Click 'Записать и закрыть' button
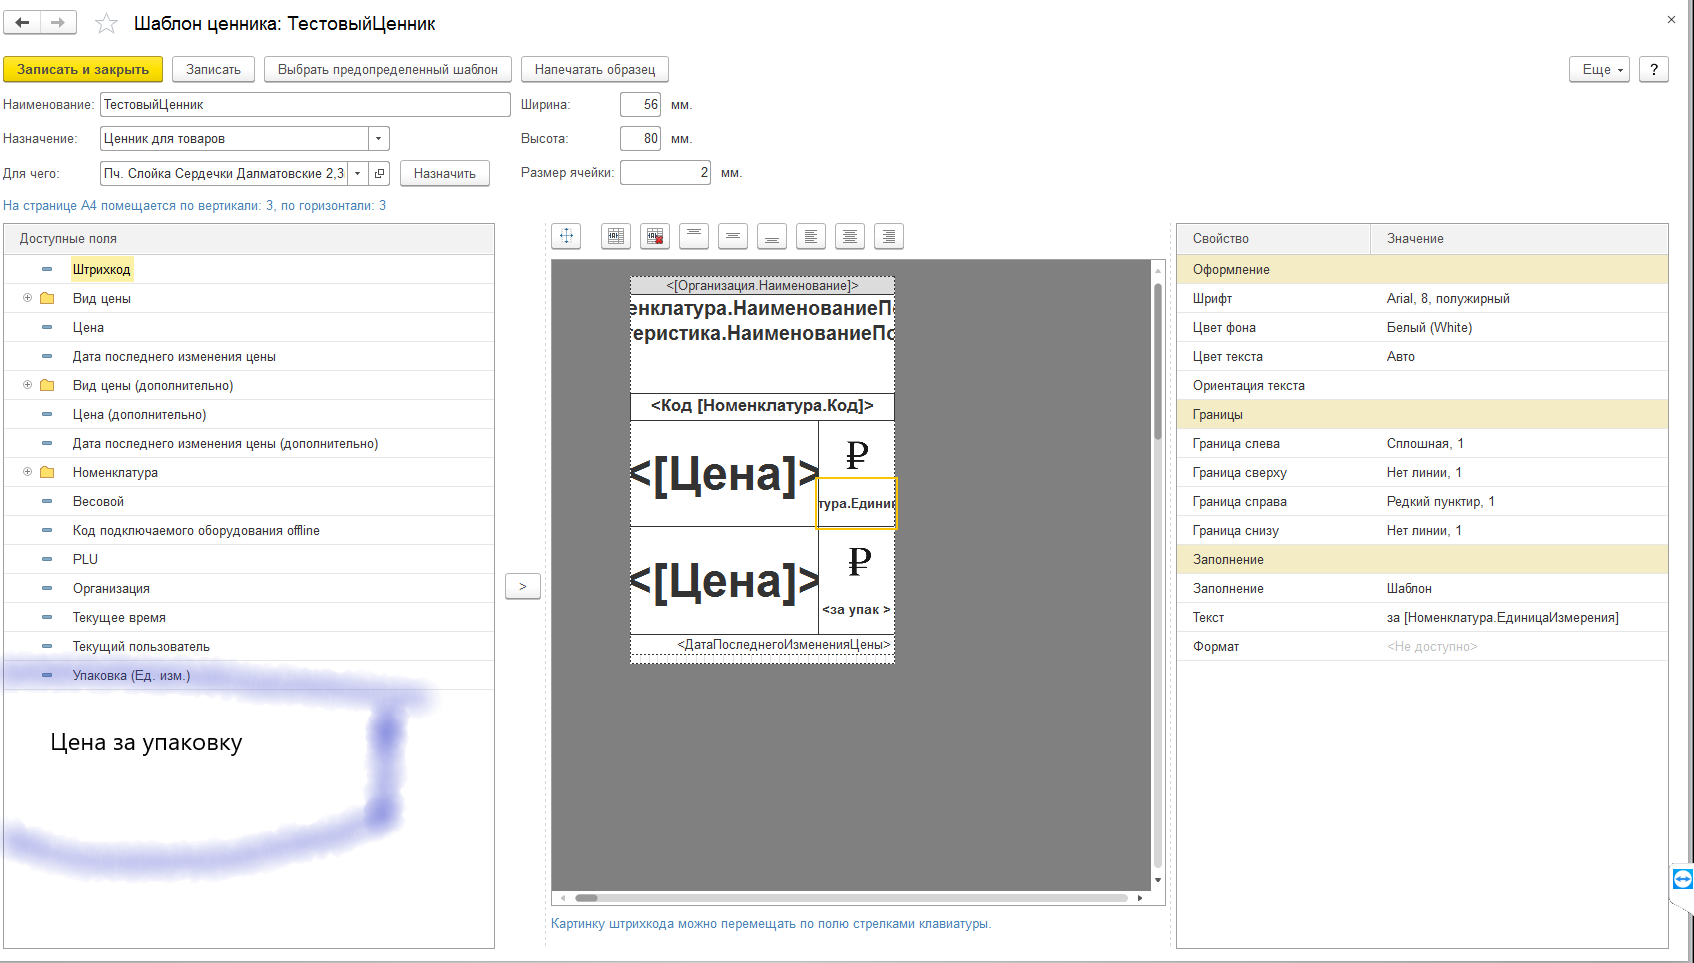 pos(83,69)
